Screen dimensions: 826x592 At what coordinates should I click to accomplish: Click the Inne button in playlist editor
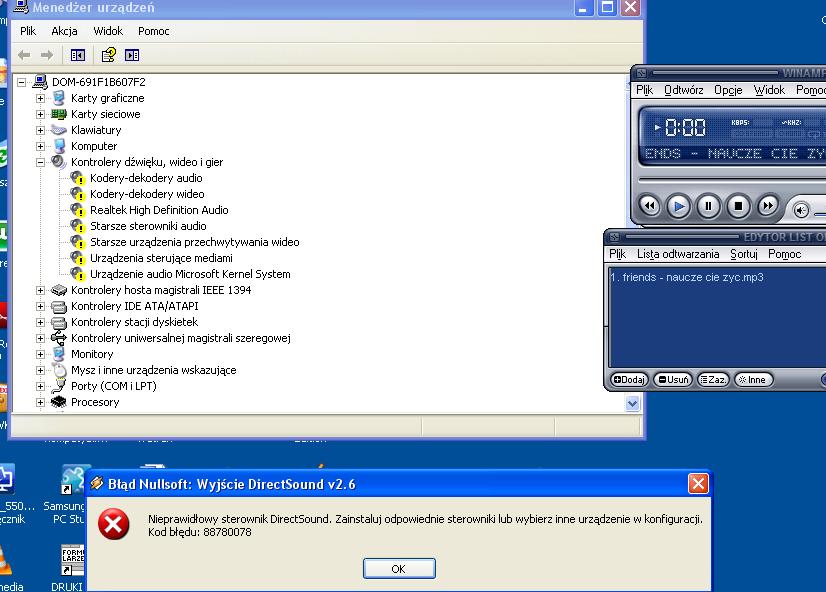click(753, 380)
